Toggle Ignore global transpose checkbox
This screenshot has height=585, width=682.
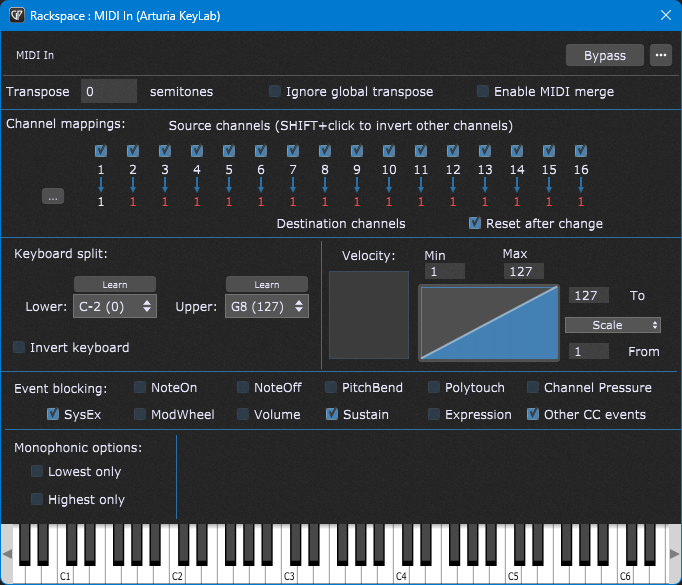coord(274,91)
